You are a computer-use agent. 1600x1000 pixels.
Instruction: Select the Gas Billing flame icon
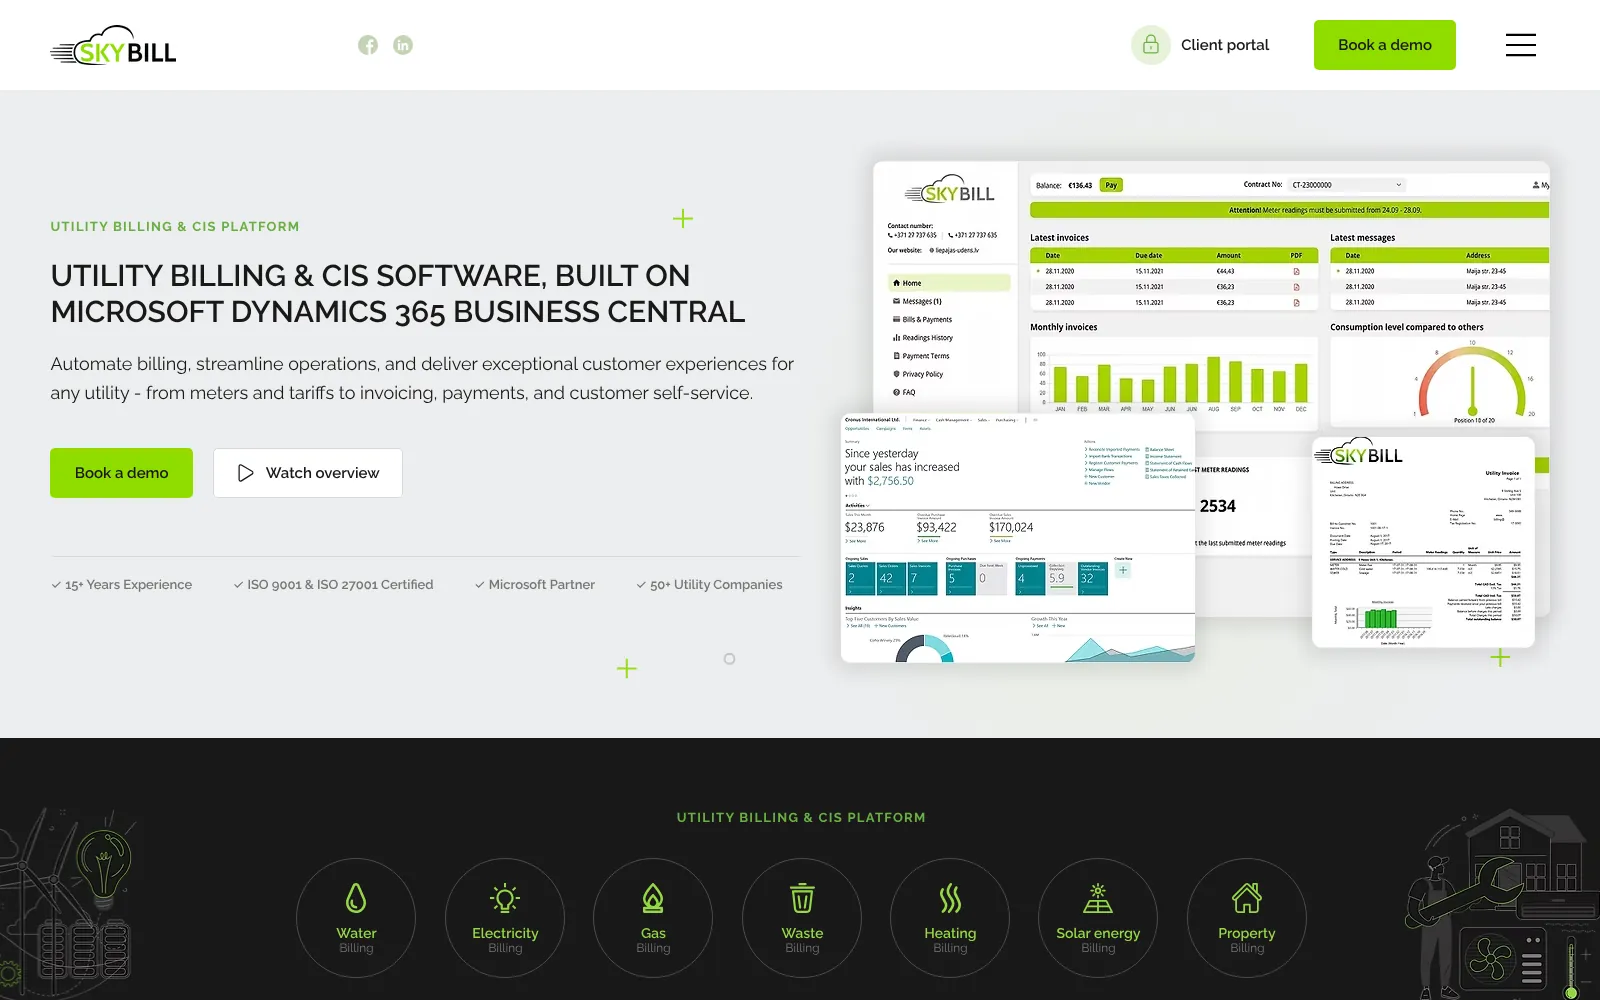coord(653,898)
